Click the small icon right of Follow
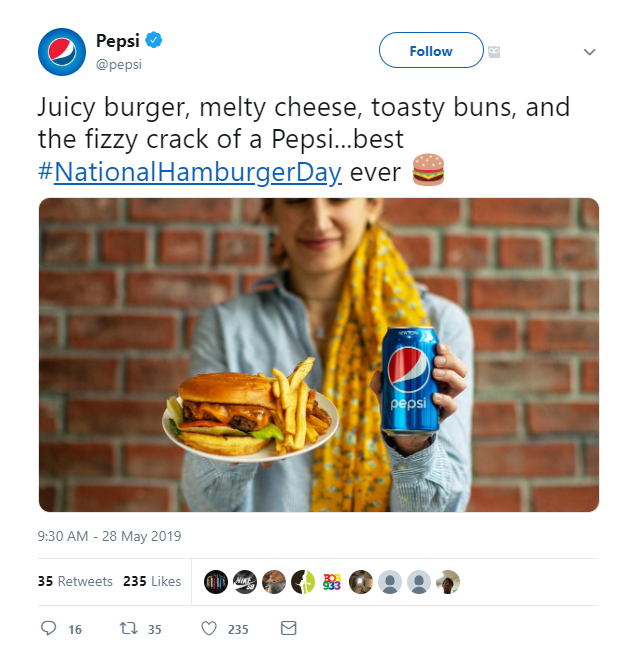The image size is (632, 656). pos(493,50)
